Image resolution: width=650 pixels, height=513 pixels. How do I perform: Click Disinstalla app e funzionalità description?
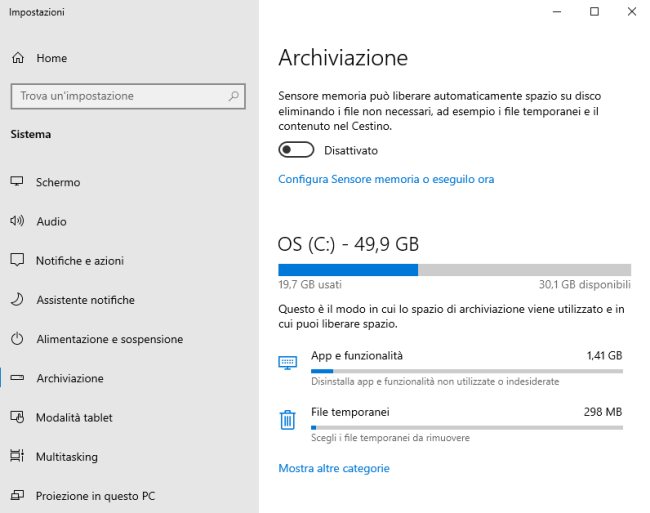tap(435, 381)
